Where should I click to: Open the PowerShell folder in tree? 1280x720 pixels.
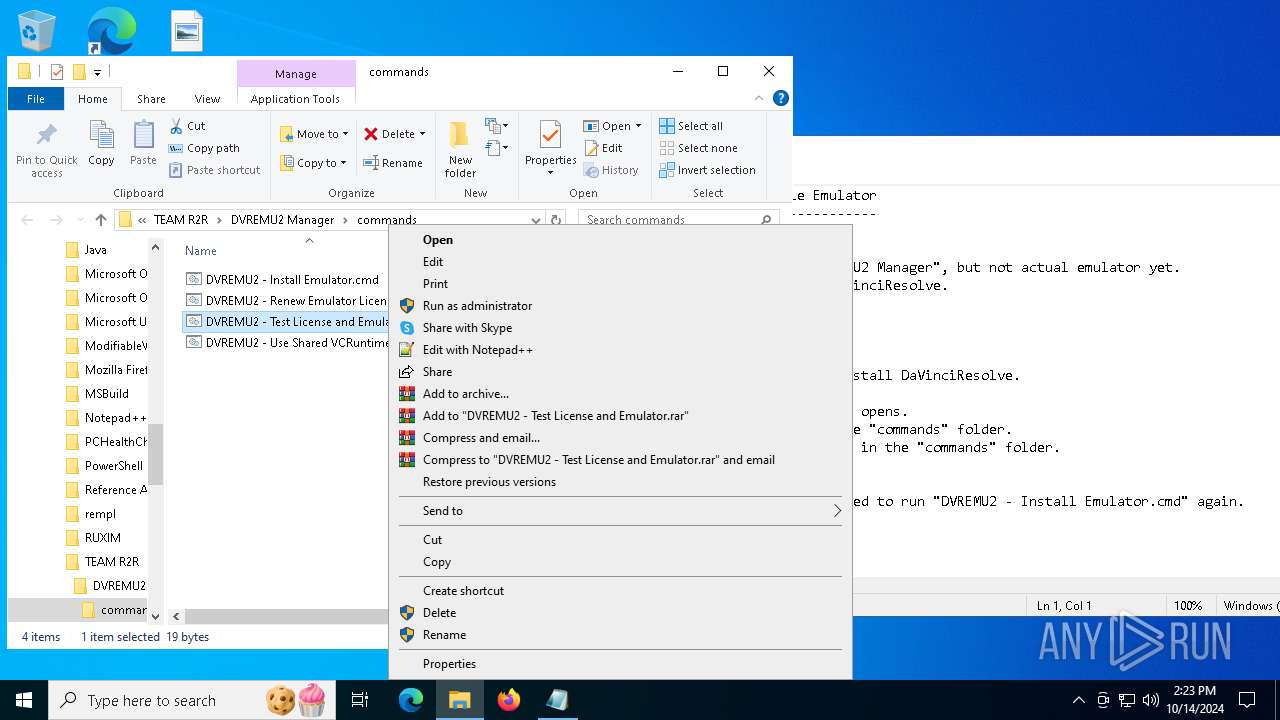coord(106,466)
